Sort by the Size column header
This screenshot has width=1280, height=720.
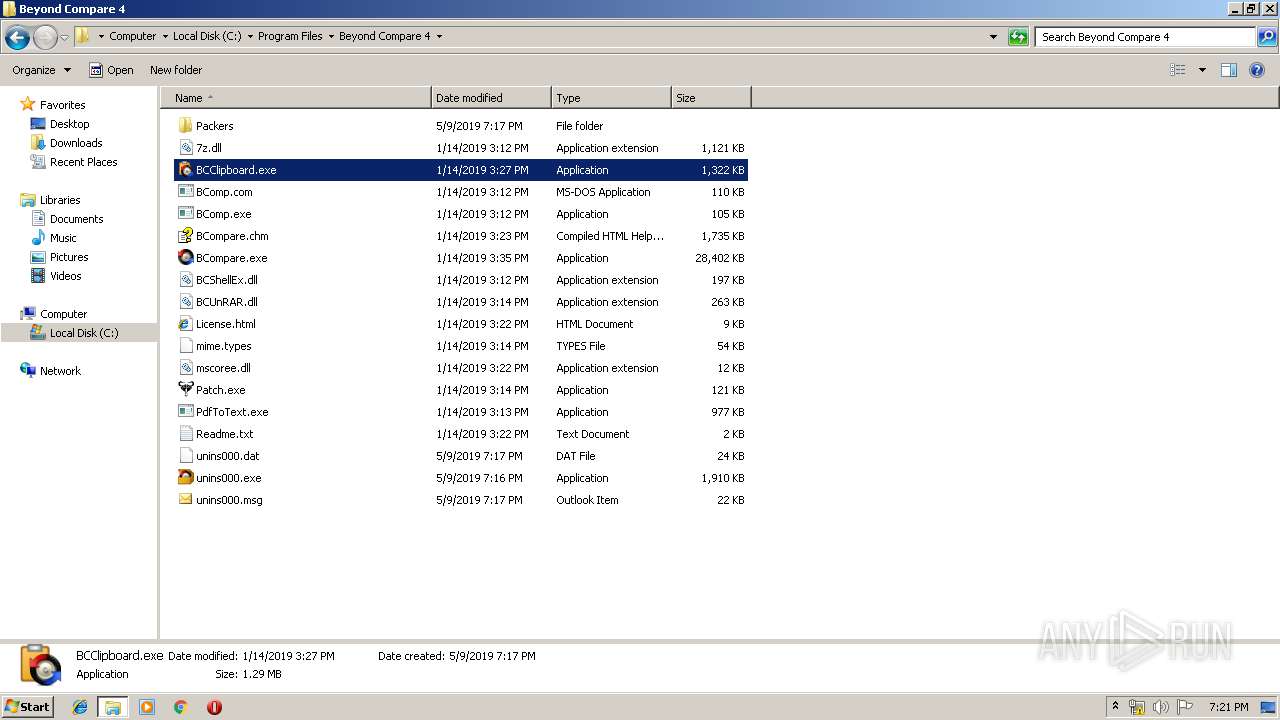click(x=711, y=98)
